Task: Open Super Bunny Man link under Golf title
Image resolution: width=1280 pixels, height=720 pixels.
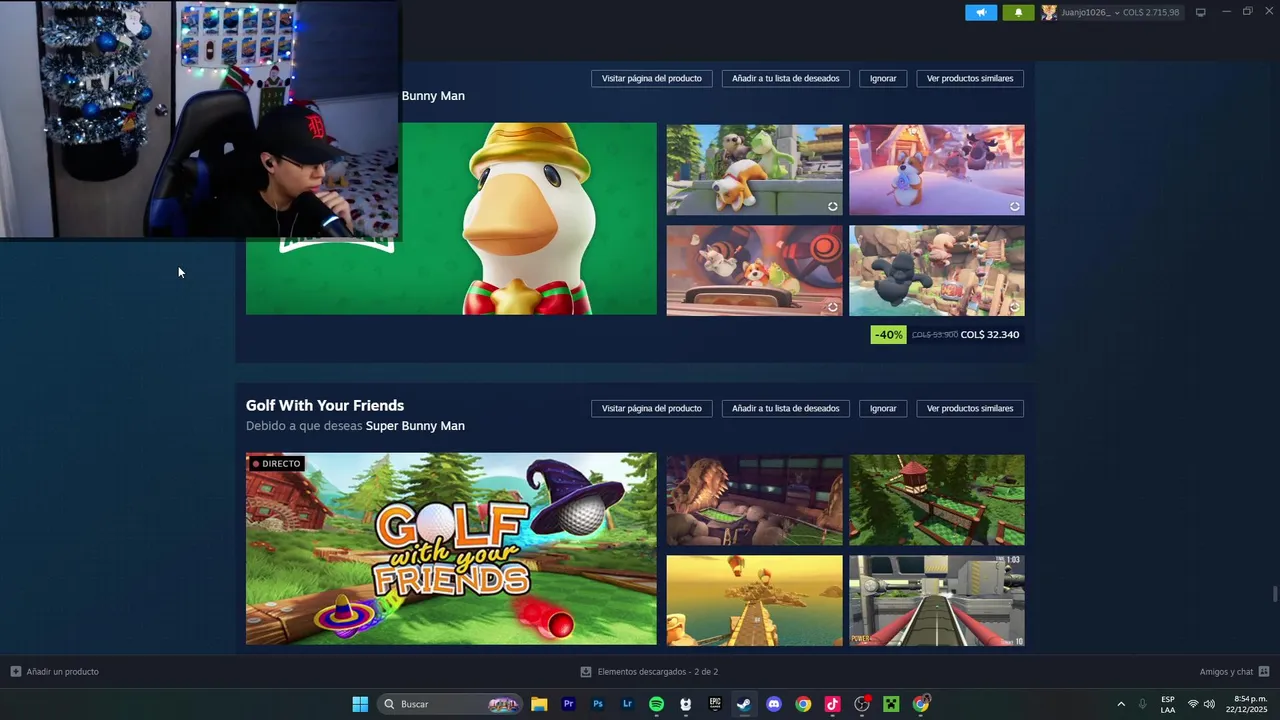Action: (415, 426)
